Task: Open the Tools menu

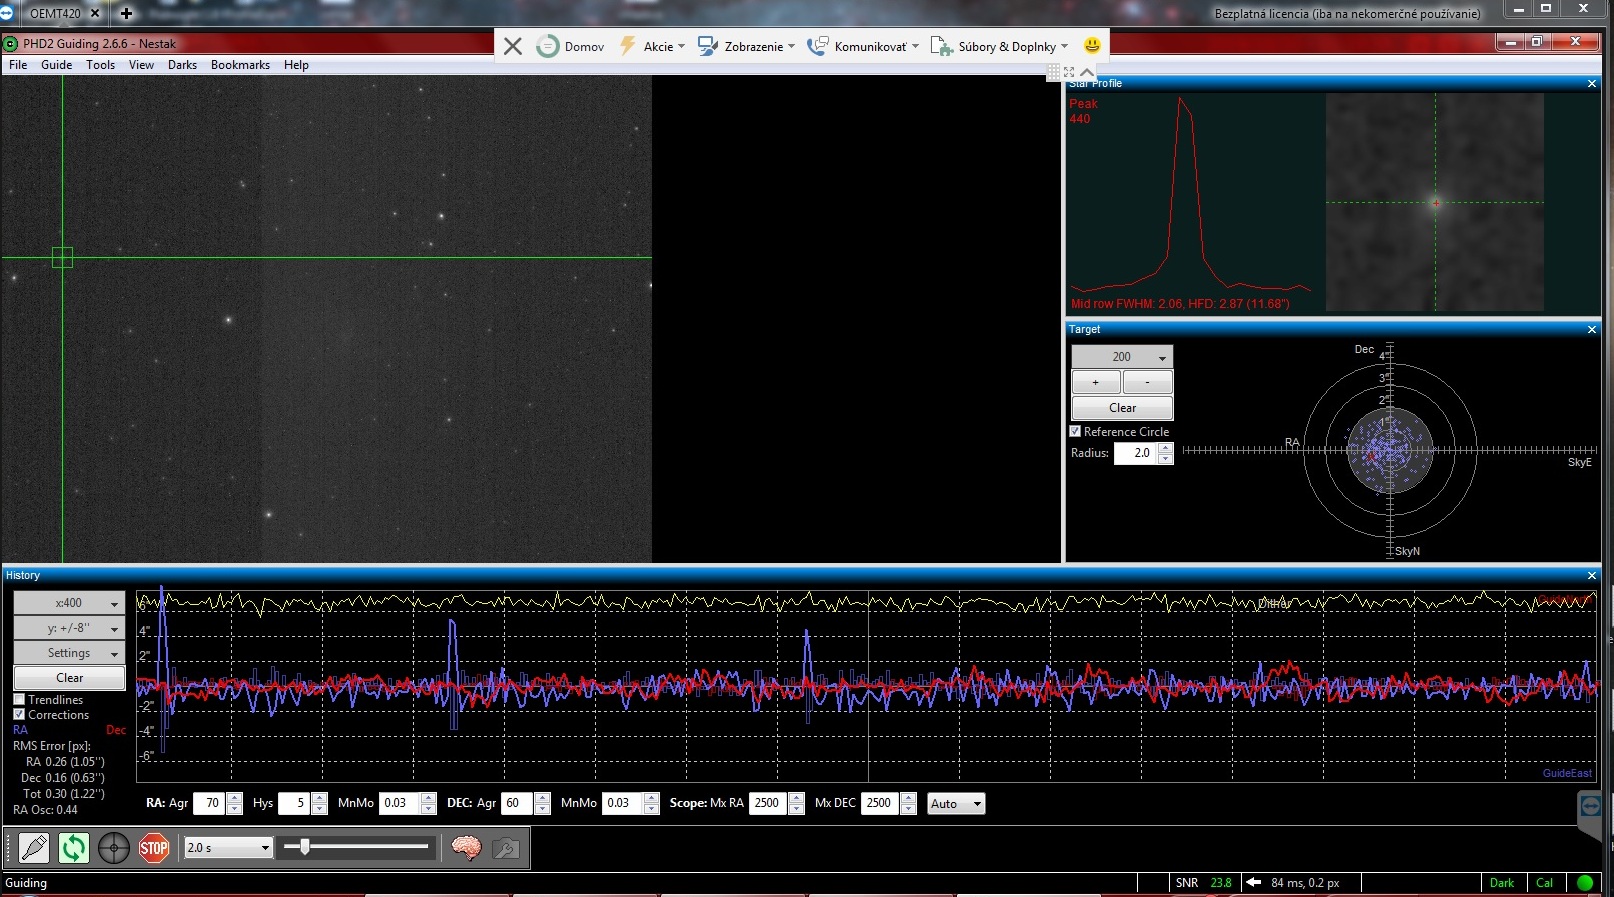Action: (x=100, y=65)
